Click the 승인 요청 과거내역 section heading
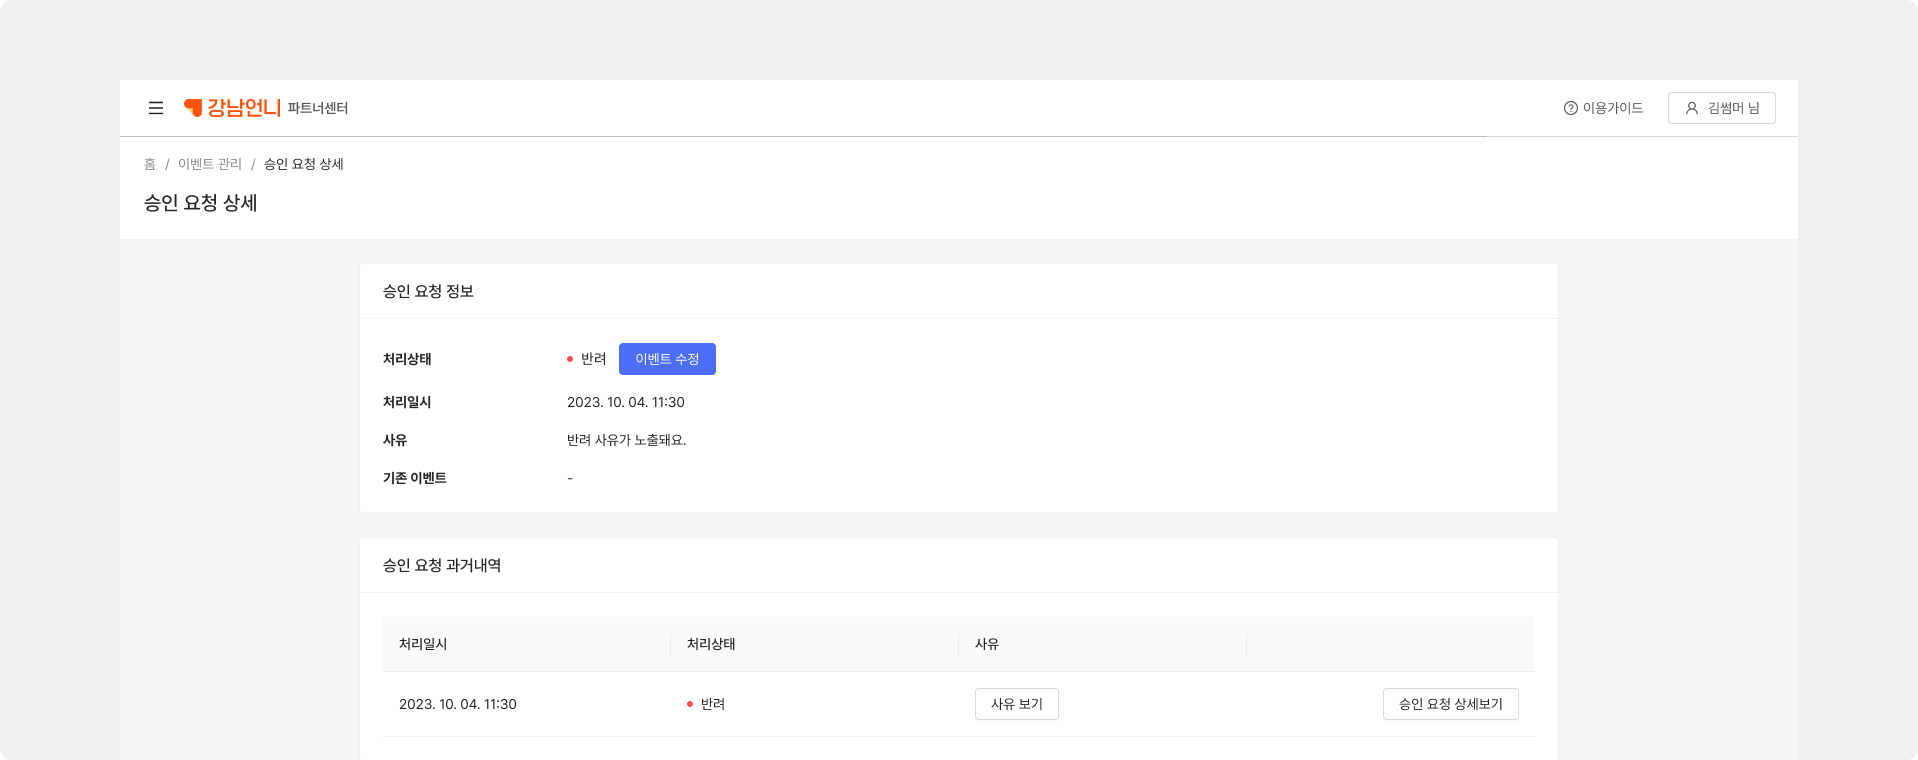This screenshot has height=760, width=1918. point(442,565)
